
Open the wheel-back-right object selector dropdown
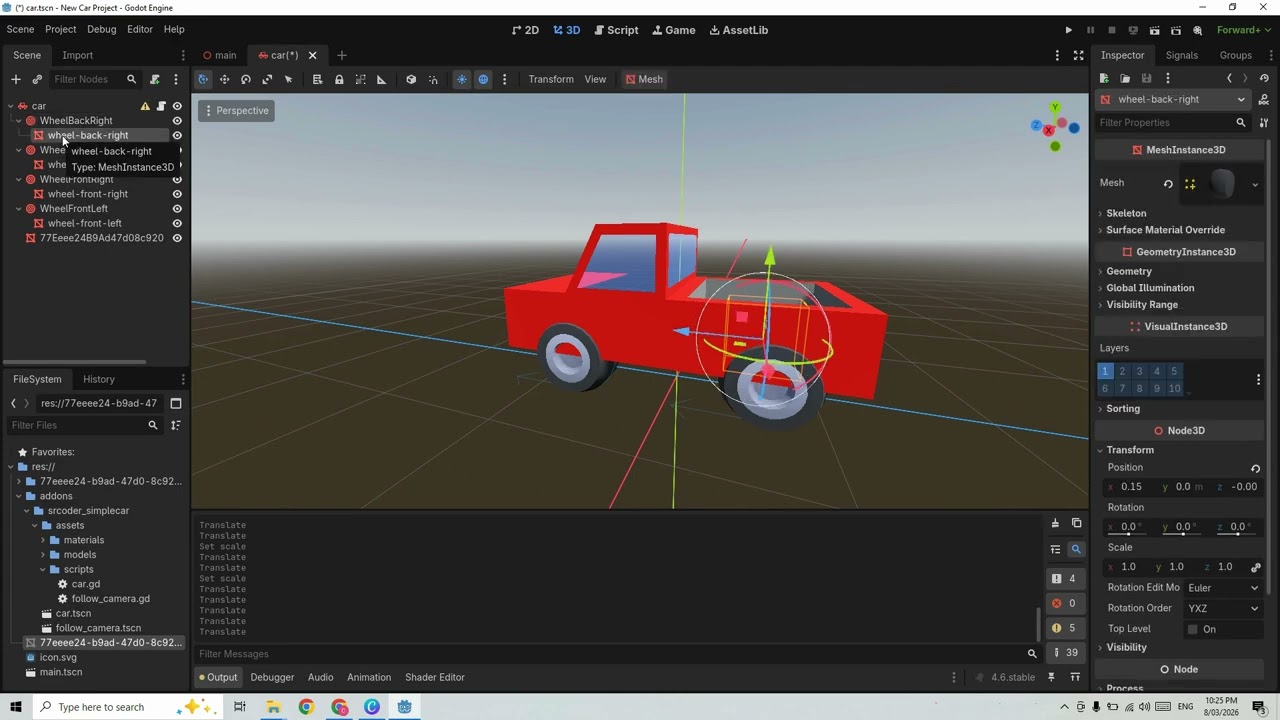click(1174, 99)
